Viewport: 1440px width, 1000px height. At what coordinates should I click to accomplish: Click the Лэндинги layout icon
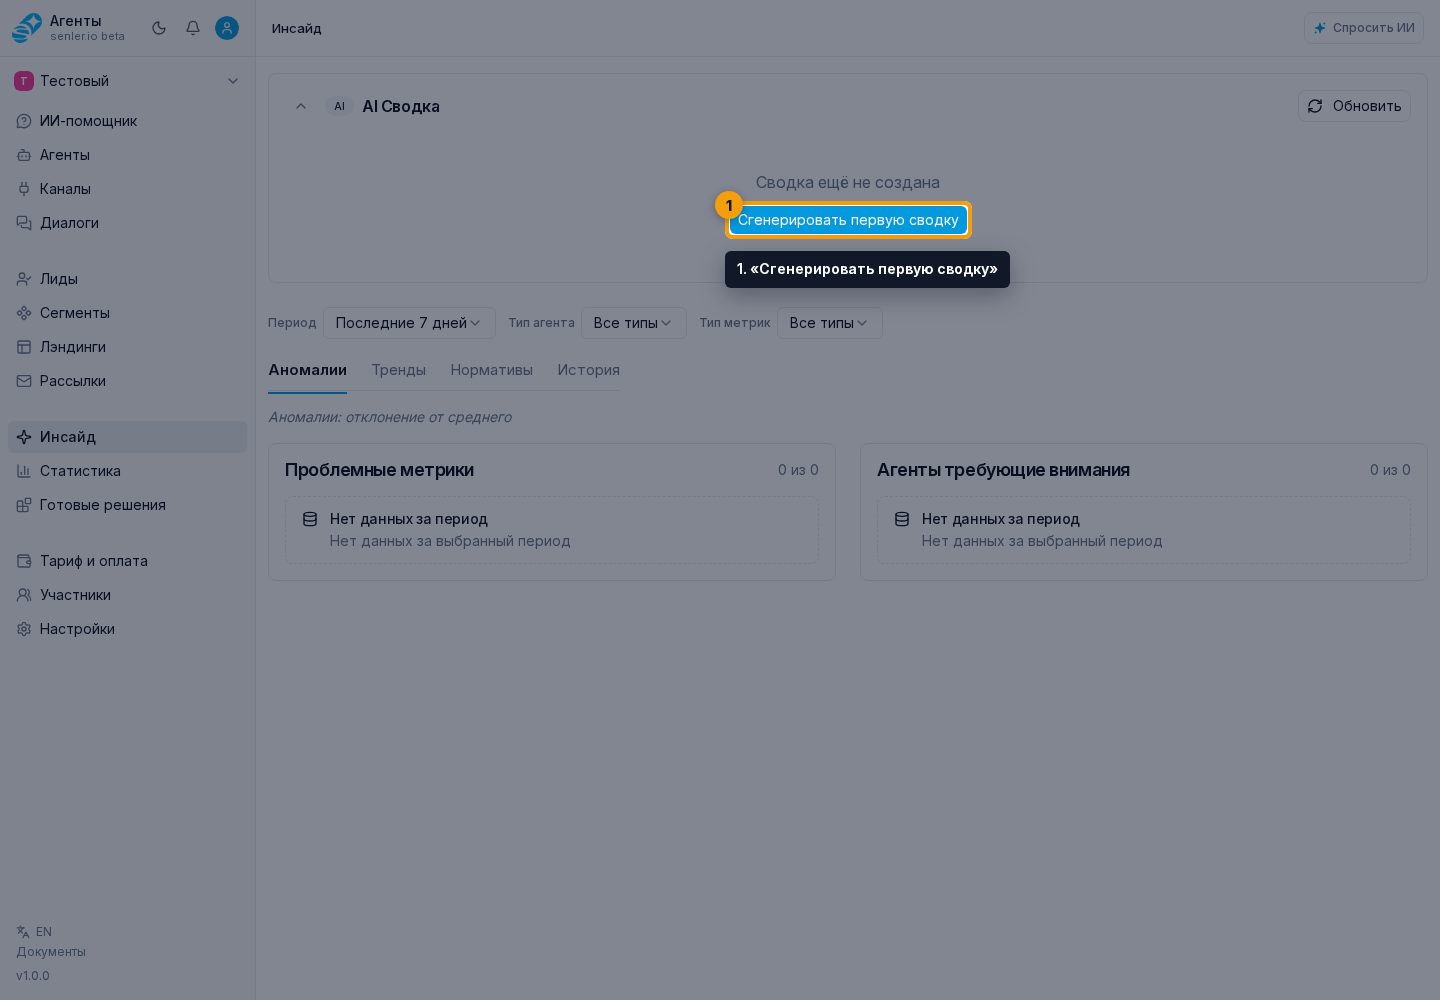point(24,347)
